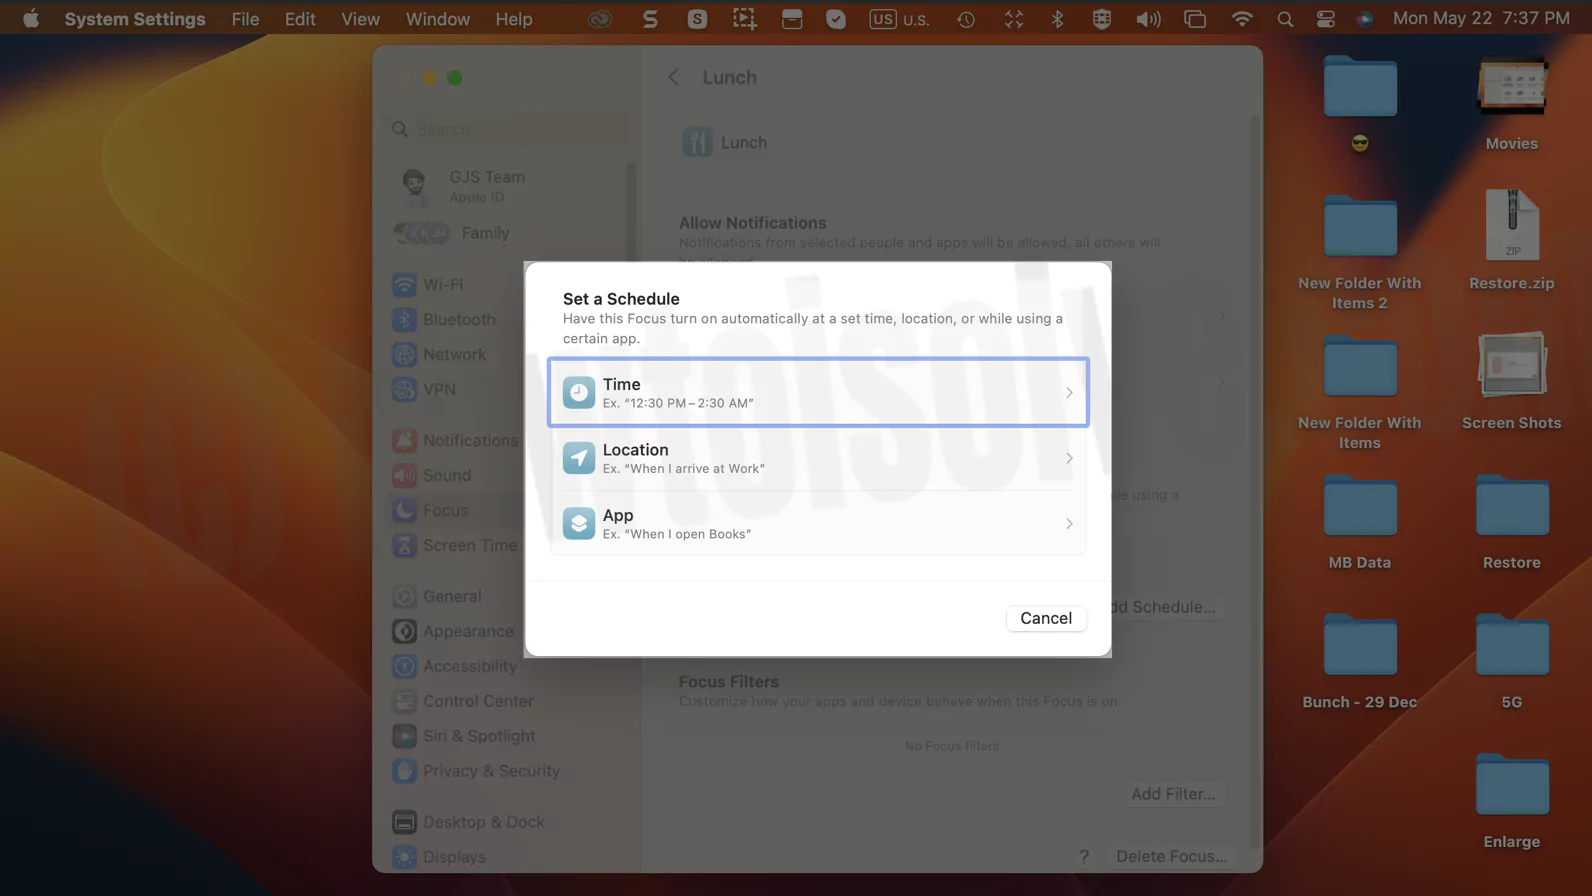Expand the Time row chevron
Image resolution: width=1592 pixels, height=896 pixels.
(1069, 393)
